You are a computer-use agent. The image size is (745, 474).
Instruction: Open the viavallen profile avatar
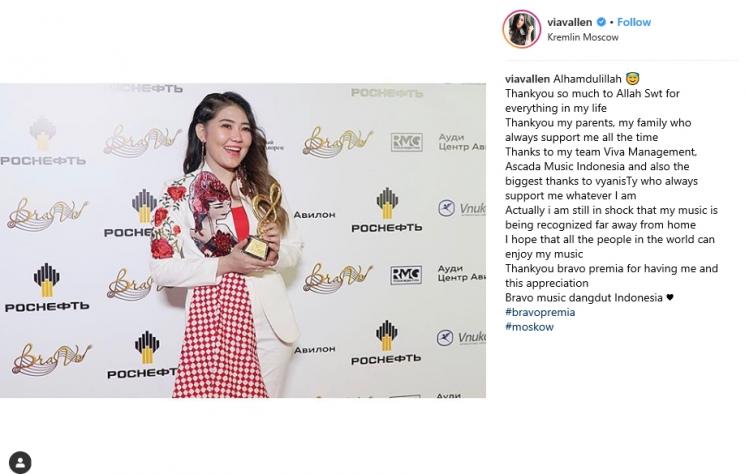coord(522,29)
